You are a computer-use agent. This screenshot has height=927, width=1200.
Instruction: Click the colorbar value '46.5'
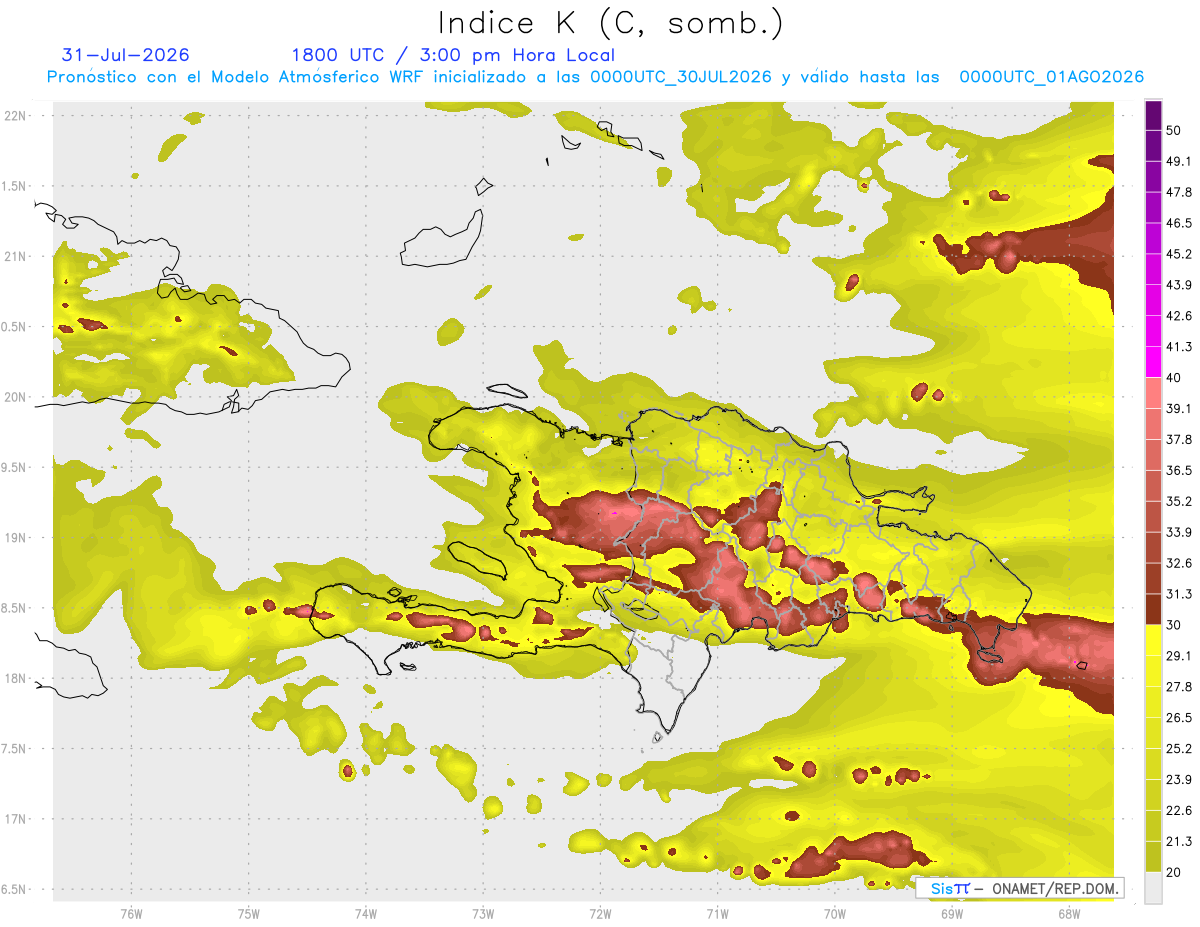click(1179, 223)
